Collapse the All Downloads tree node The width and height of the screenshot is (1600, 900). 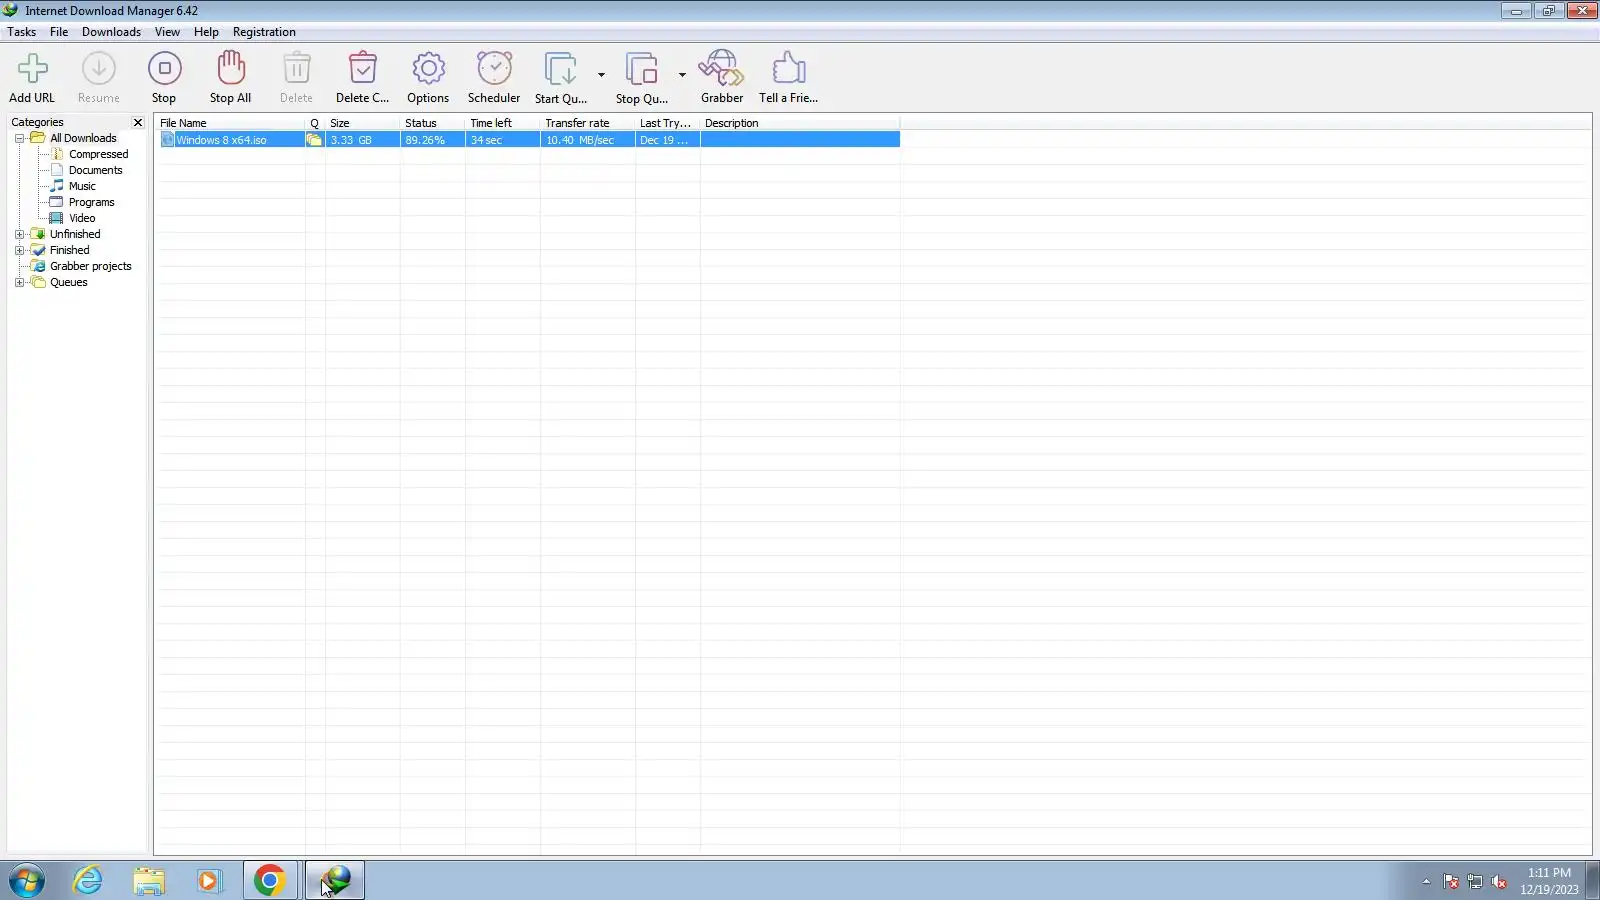click(x=19, y=138)
